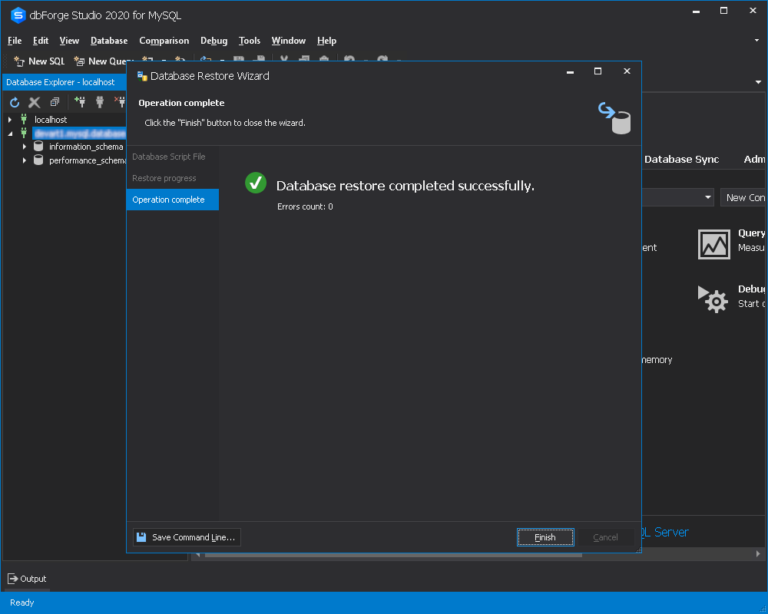The height and width of the screenshot is (614, 768).
Task: Click the horizontal scrollbar on Start Page
Action: click(x=393, y=555)
